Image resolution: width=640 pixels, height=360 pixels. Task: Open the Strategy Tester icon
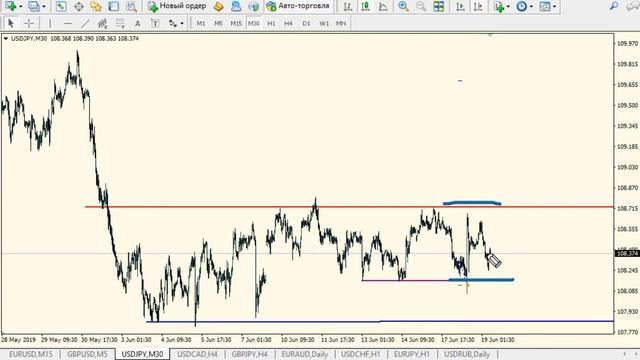point(131,6)
